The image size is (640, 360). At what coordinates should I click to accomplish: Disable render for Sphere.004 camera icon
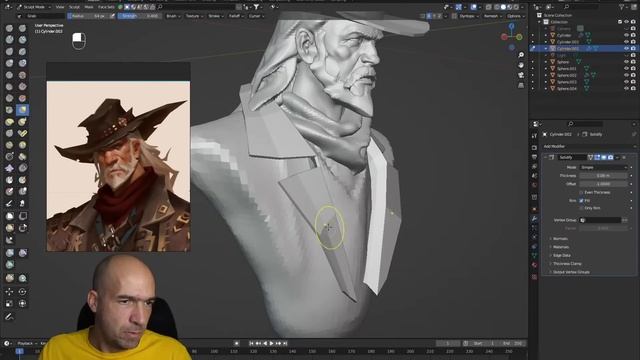pos(633,89)
